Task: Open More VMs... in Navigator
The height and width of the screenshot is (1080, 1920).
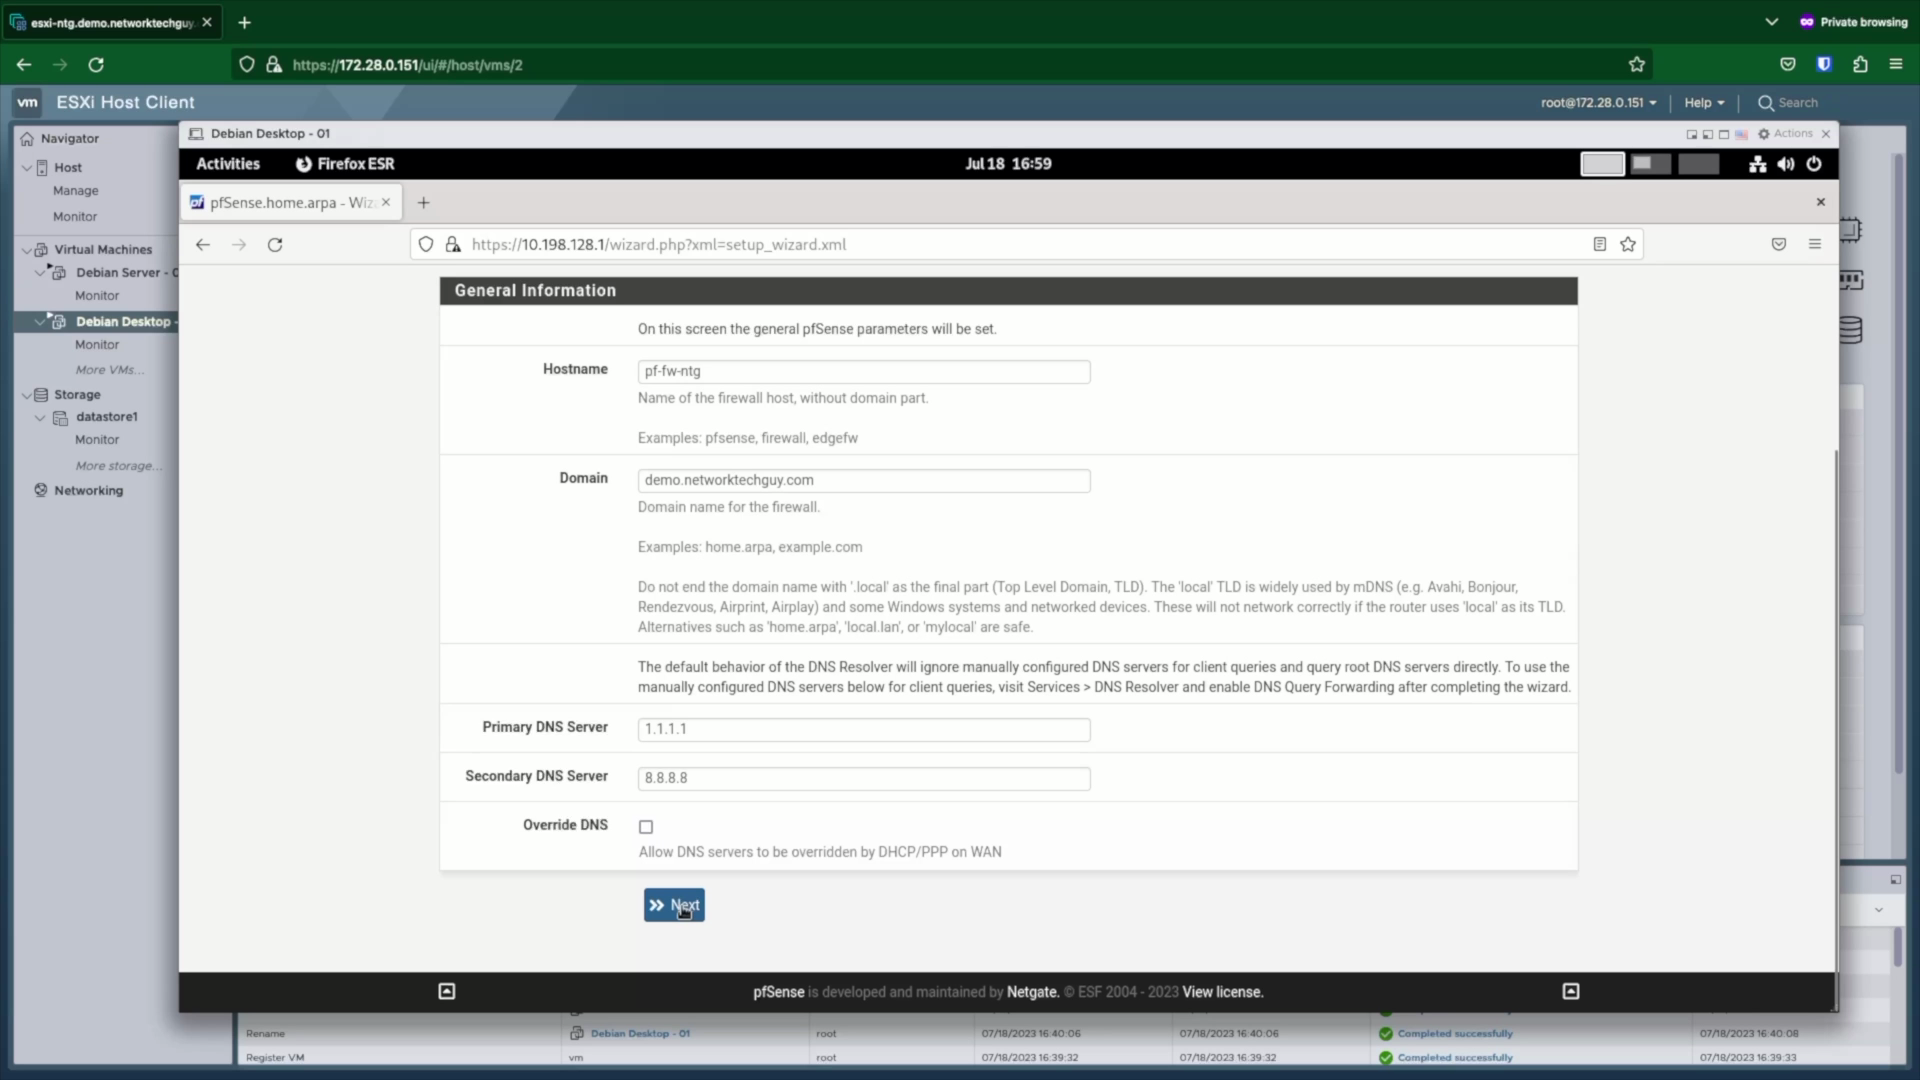Action: [109, 370]
